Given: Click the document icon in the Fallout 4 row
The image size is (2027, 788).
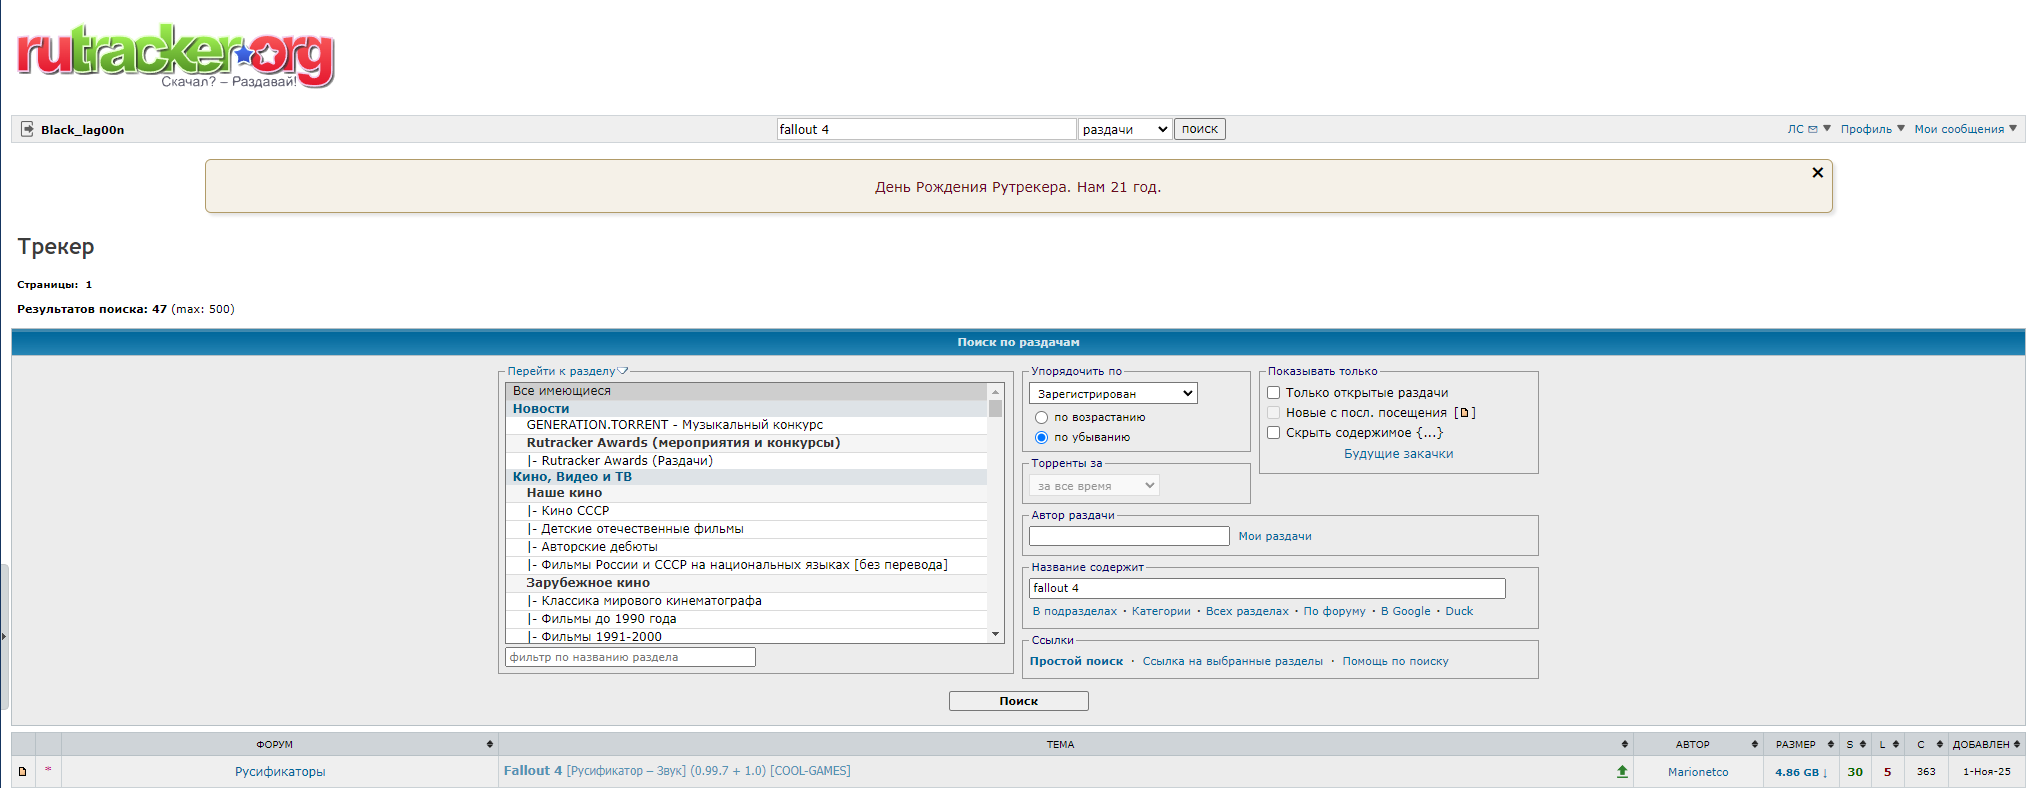Looking at the screenshot, I should tap(23, 772).
